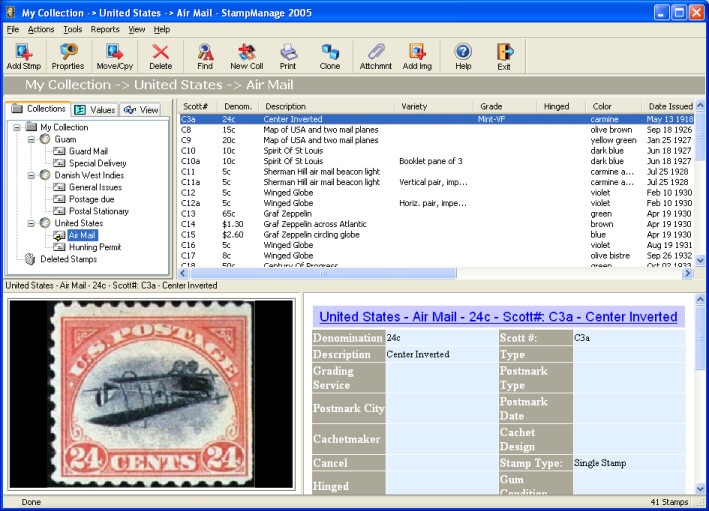
Task: Select row C11a Vertical pair
Action: 437,182
